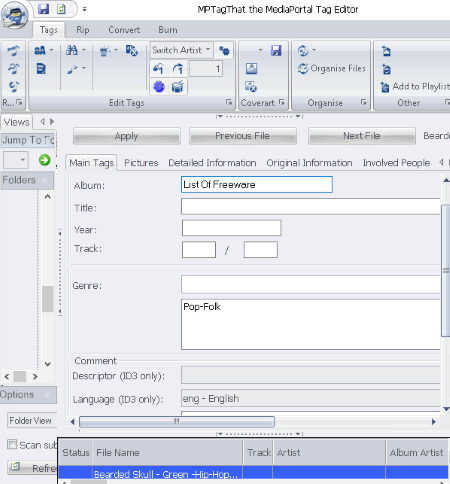The height and width of the screenshot is (484, 450).
Task: Click the Refresh button in Options
Action: click(32, 468)
